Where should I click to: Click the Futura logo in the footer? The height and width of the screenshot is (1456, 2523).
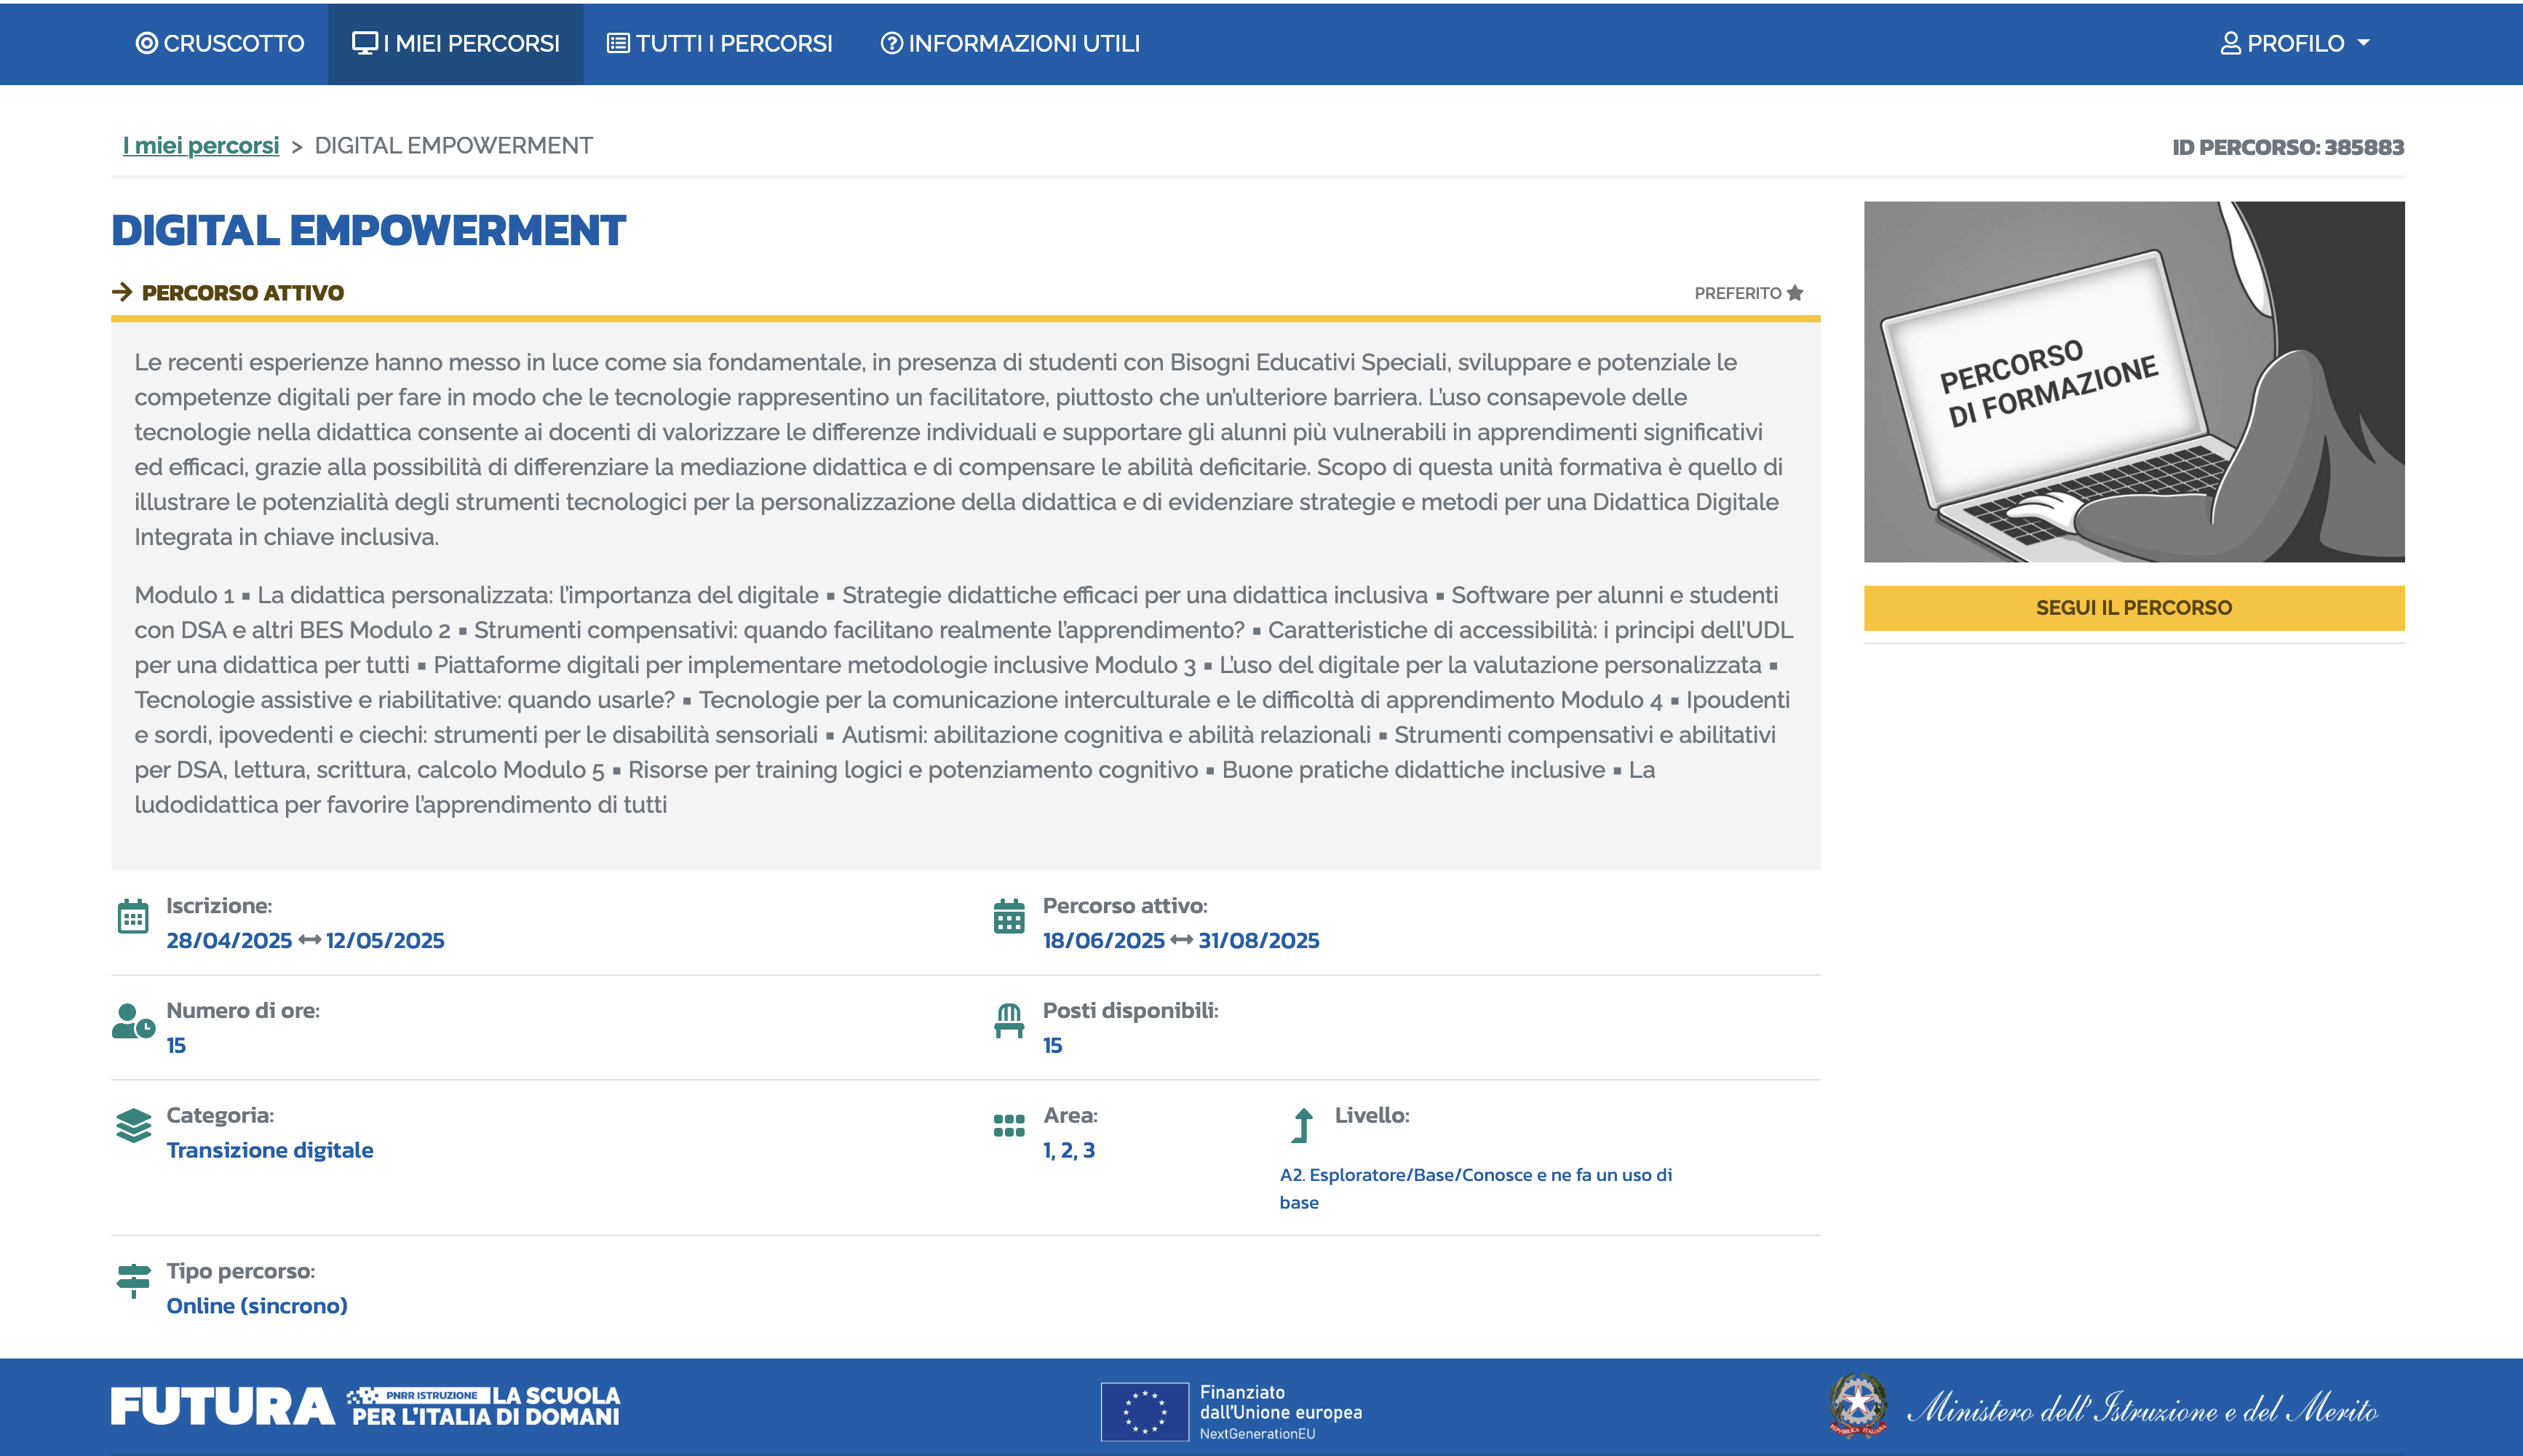(222, 1406)
